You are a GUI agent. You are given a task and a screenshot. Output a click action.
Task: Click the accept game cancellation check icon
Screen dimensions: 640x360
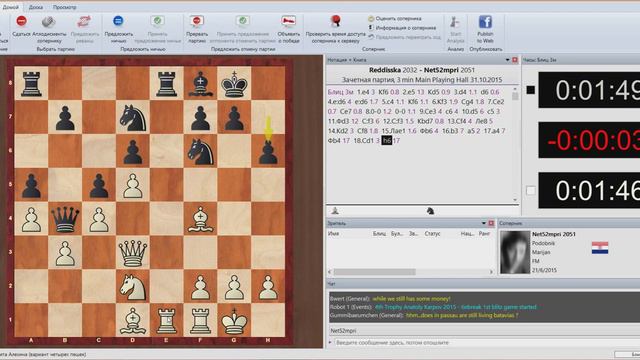tap(242, 21)
